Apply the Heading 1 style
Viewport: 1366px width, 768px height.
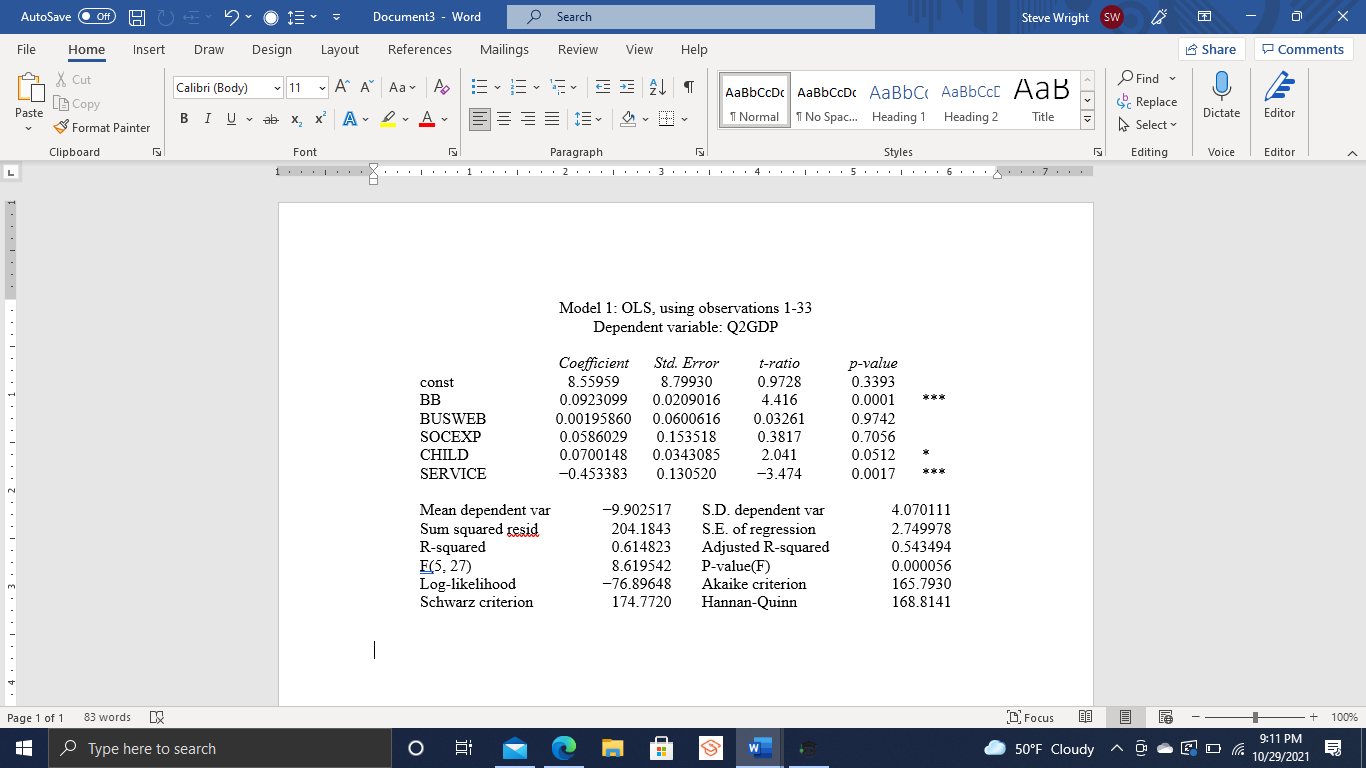898,100
